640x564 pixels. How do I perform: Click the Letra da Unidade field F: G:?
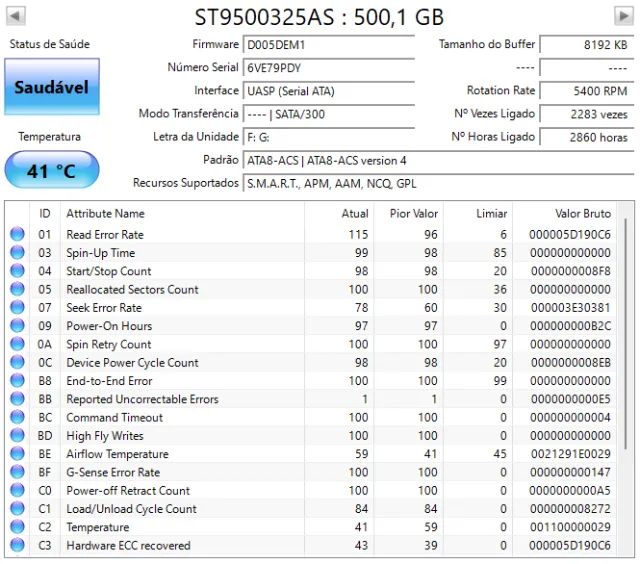point(329,137)
